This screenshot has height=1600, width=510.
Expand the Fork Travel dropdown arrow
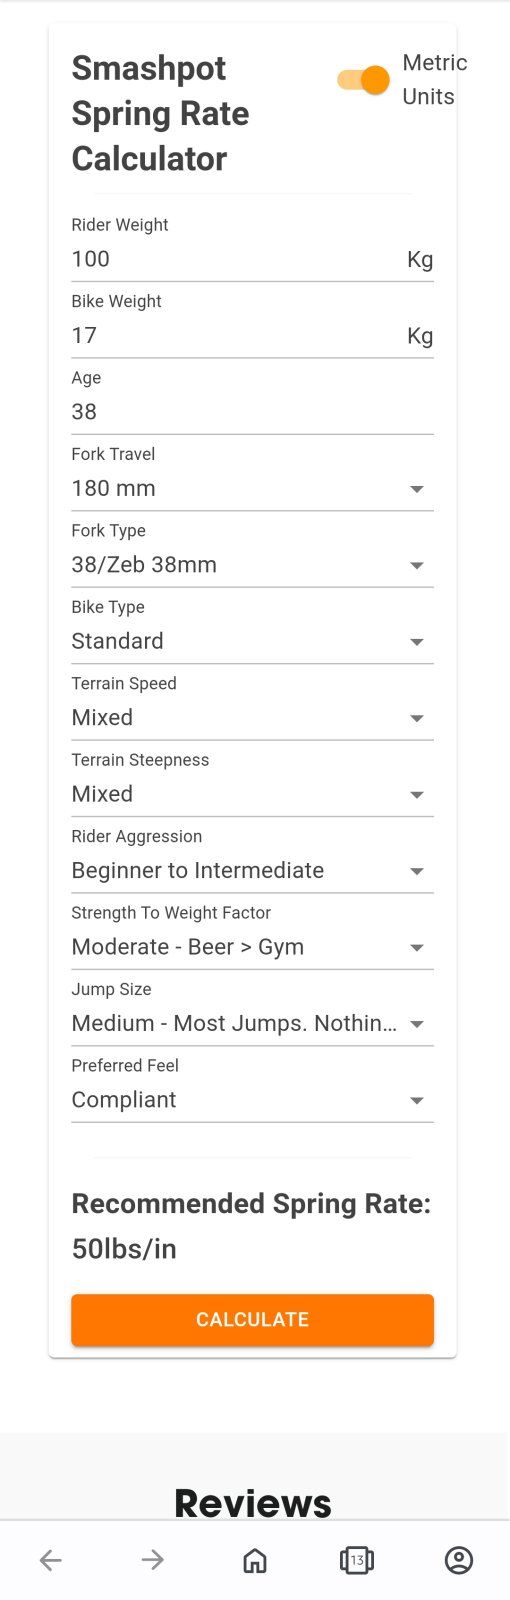(417, 489)
